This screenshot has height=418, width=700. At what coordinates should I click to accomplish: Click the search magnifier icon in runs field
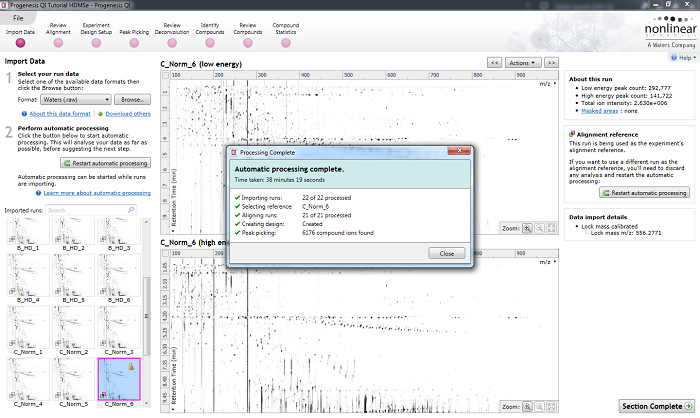[131, 210]
